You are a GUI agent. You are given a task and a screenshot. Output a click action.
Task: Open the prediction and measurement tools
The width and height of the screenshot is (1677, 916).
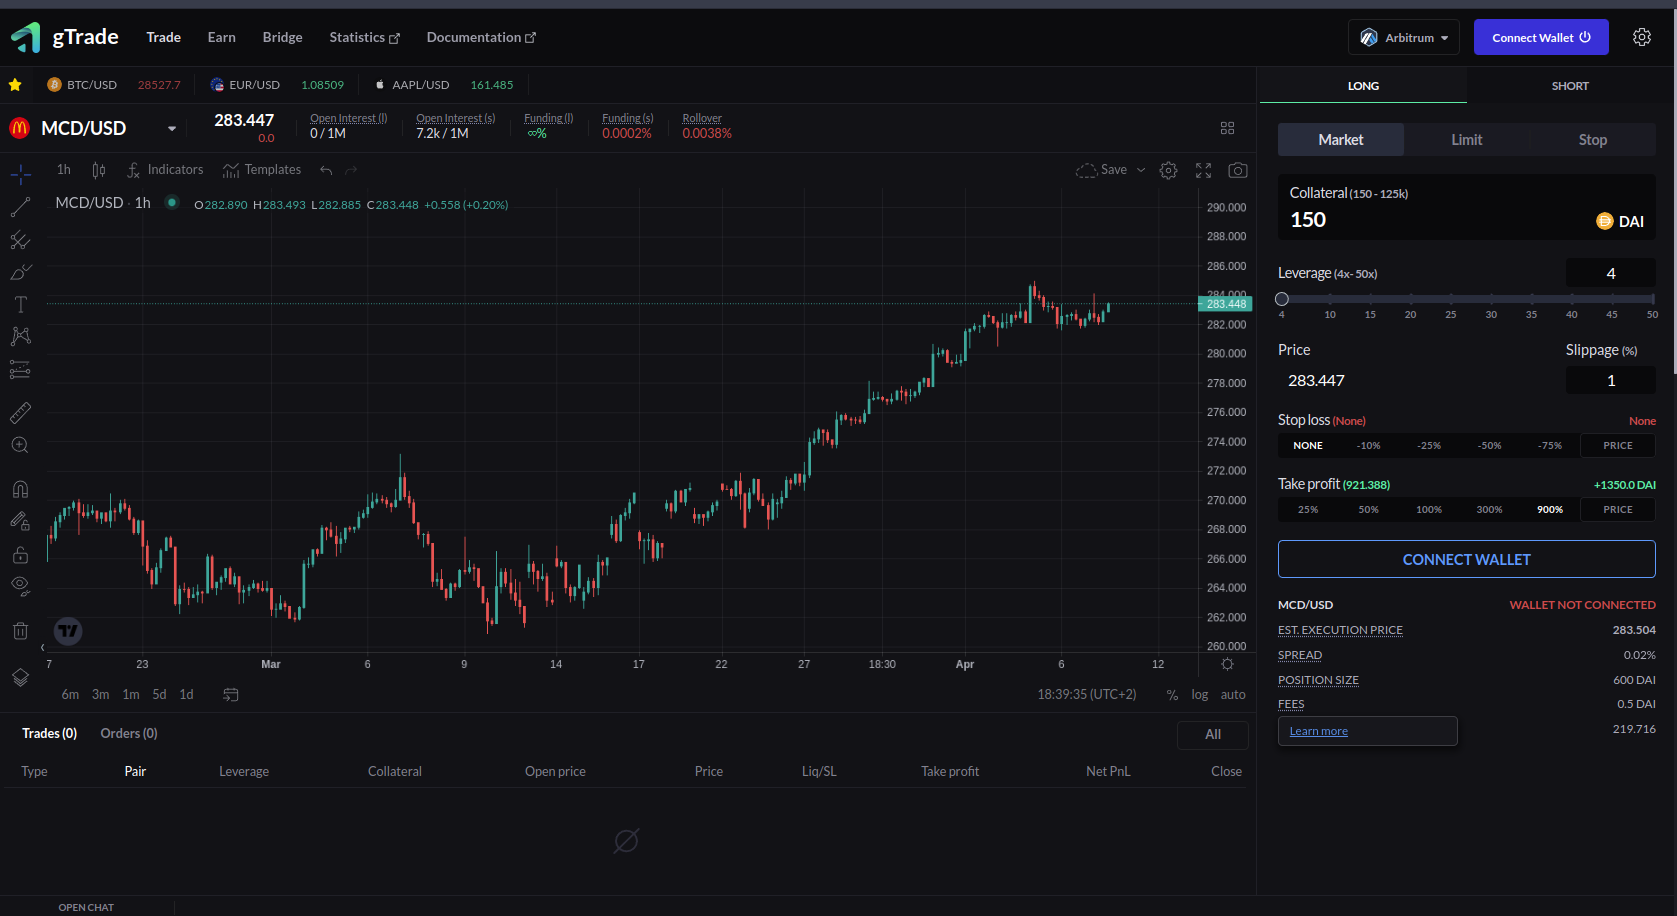coord(20,370)
